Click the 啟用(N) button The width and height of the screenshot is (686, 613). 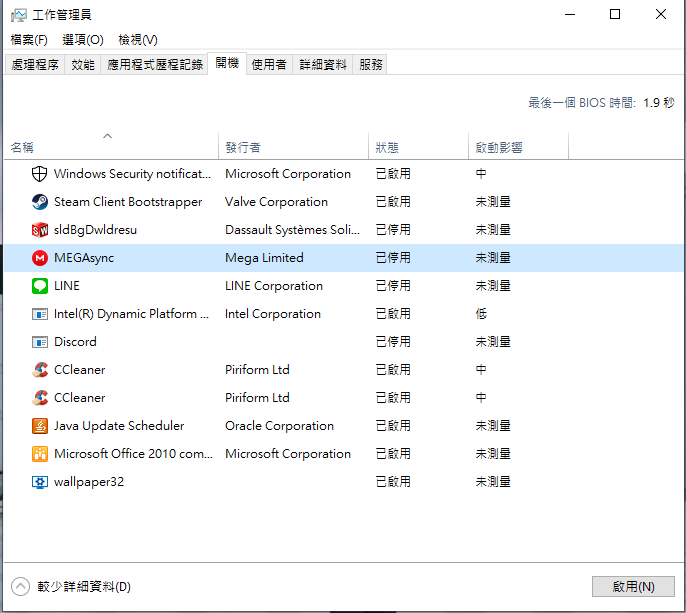pos(633,586)
